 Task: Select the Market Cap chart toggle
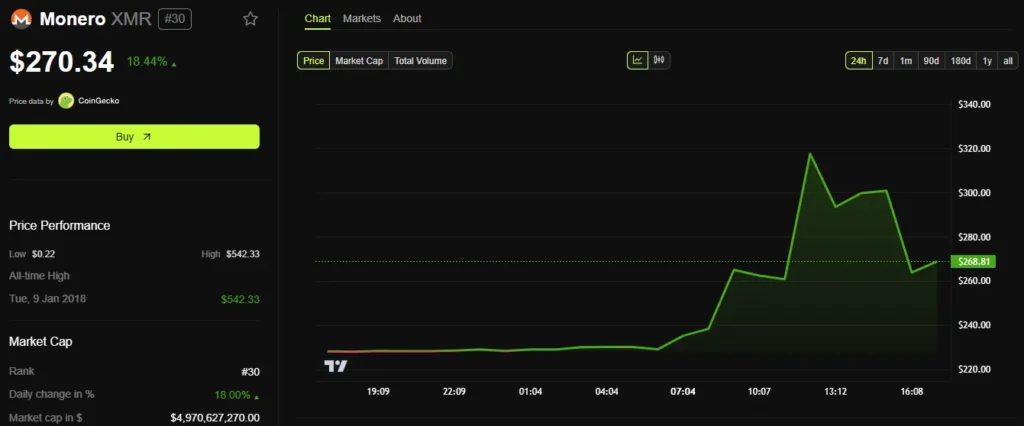(x=359, y=61)
